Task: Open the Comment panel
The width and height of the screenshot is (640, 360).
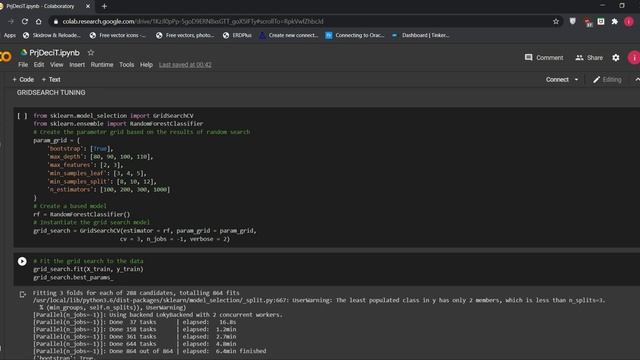Action: (x=544, y=58)
